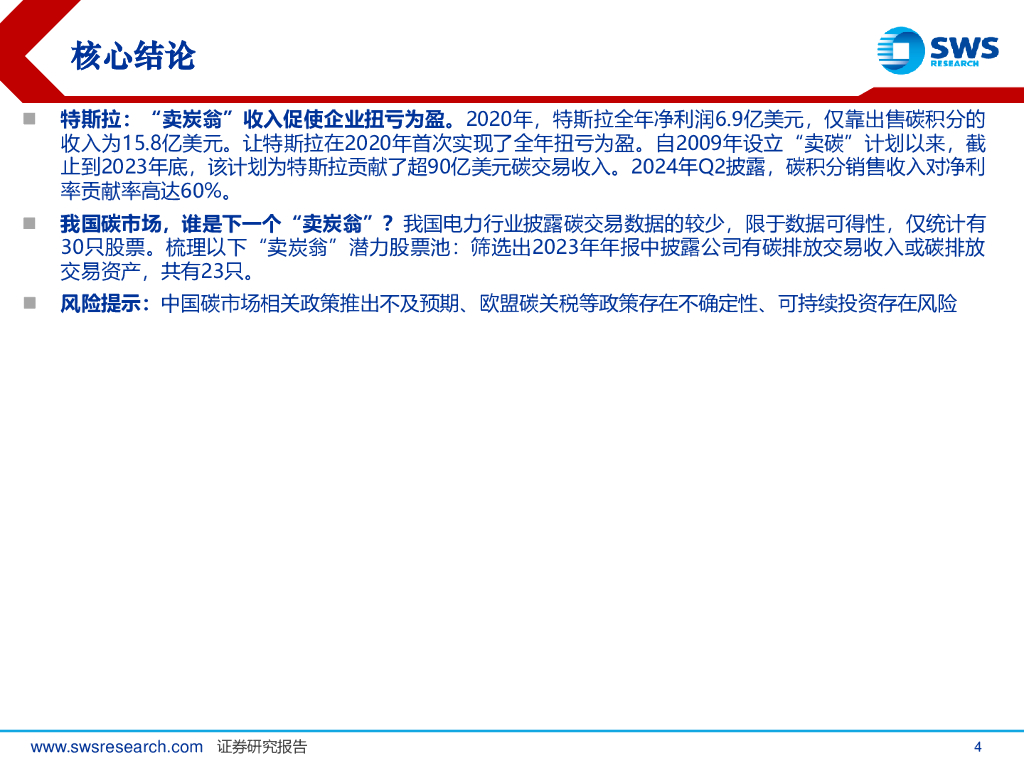This screenshot has width=1024, height=768.
Task: Click the text 特斯拉全年净利润6.9亿美元
Action: (x=678, y=120)
